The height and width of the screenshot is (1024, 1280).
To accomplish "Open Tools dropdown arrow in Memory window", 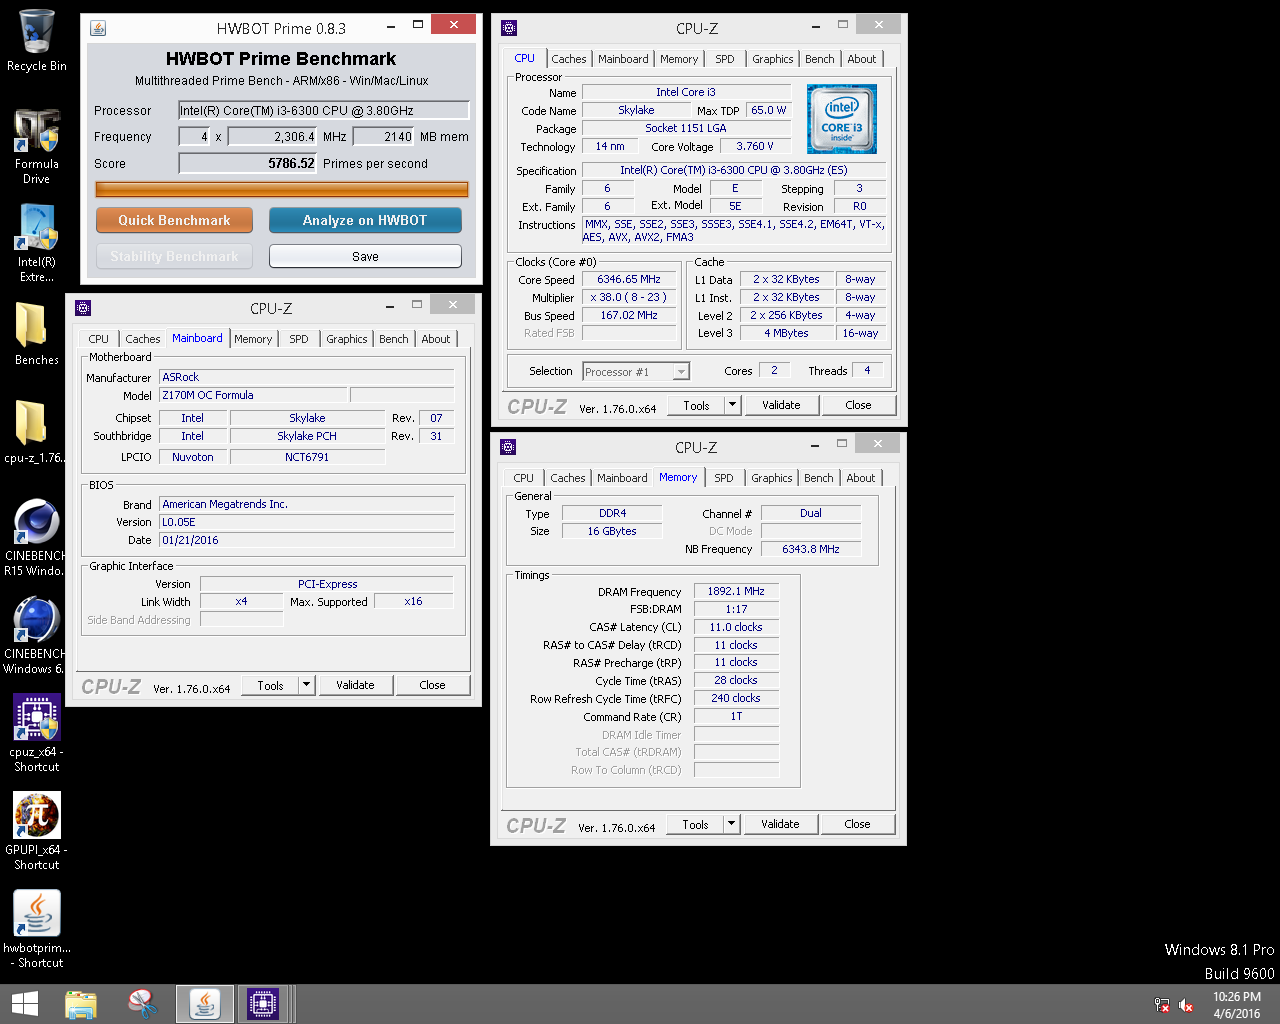I will pyautogui.click(x=731, y=824).
